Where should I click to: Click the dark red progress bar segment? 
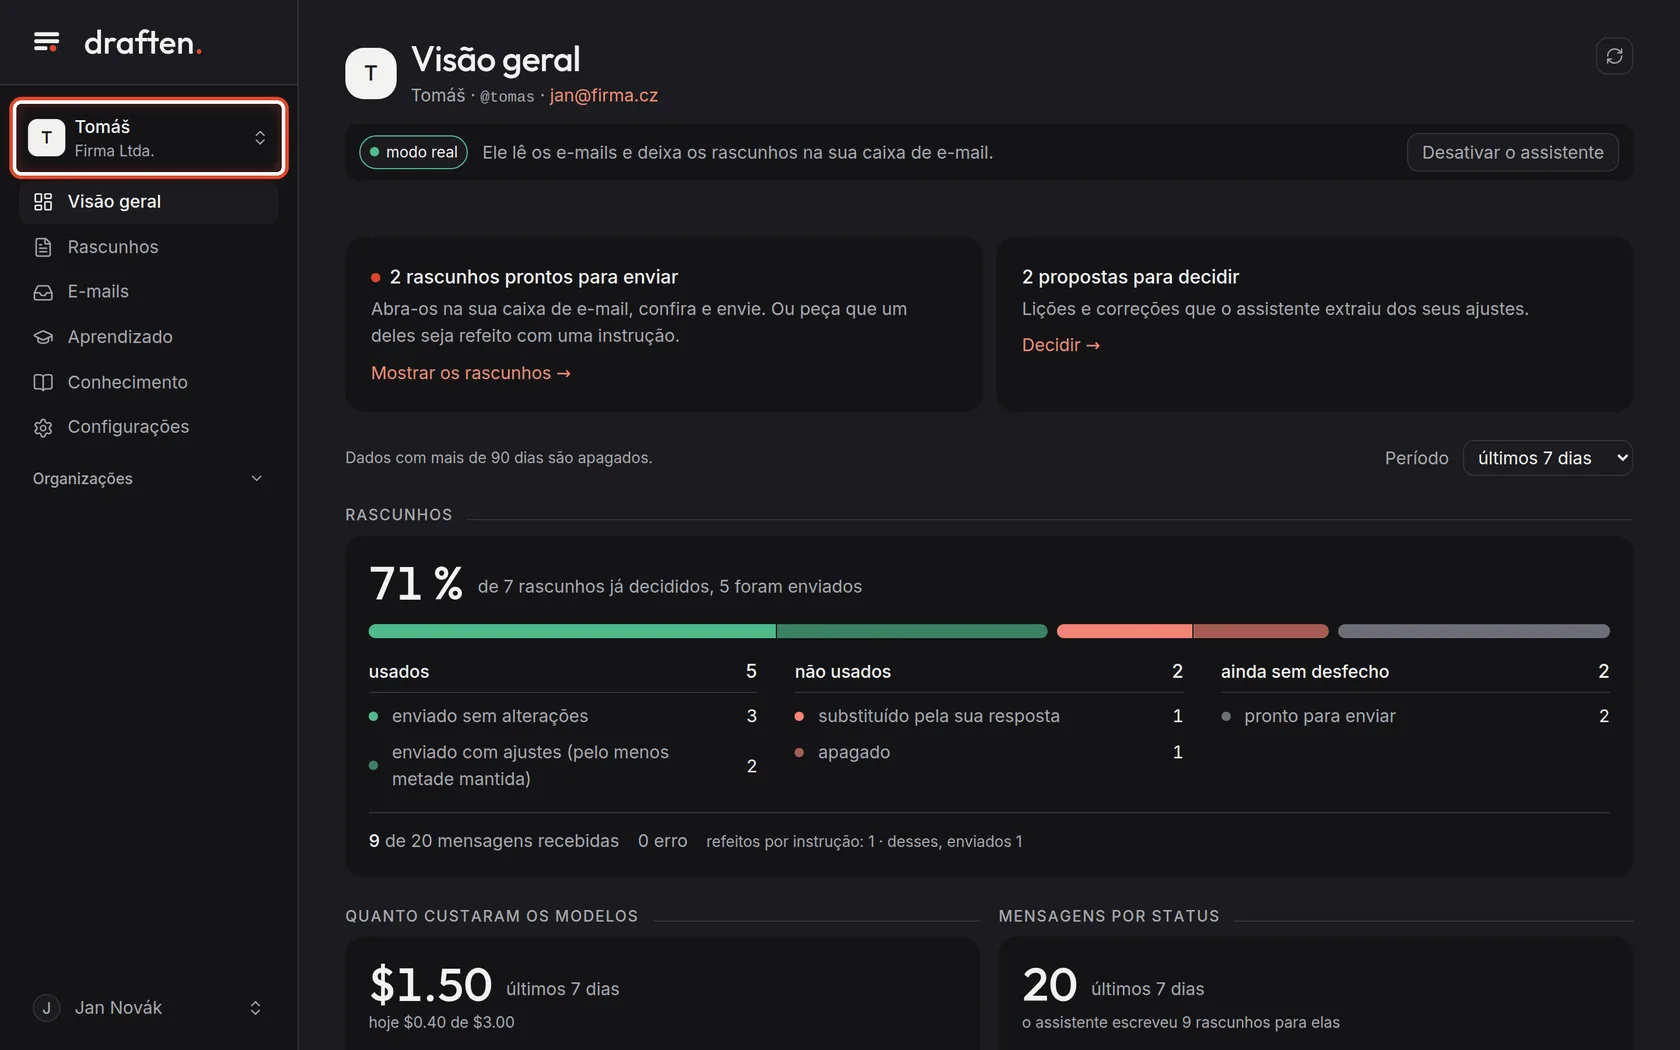[1261, 631]
